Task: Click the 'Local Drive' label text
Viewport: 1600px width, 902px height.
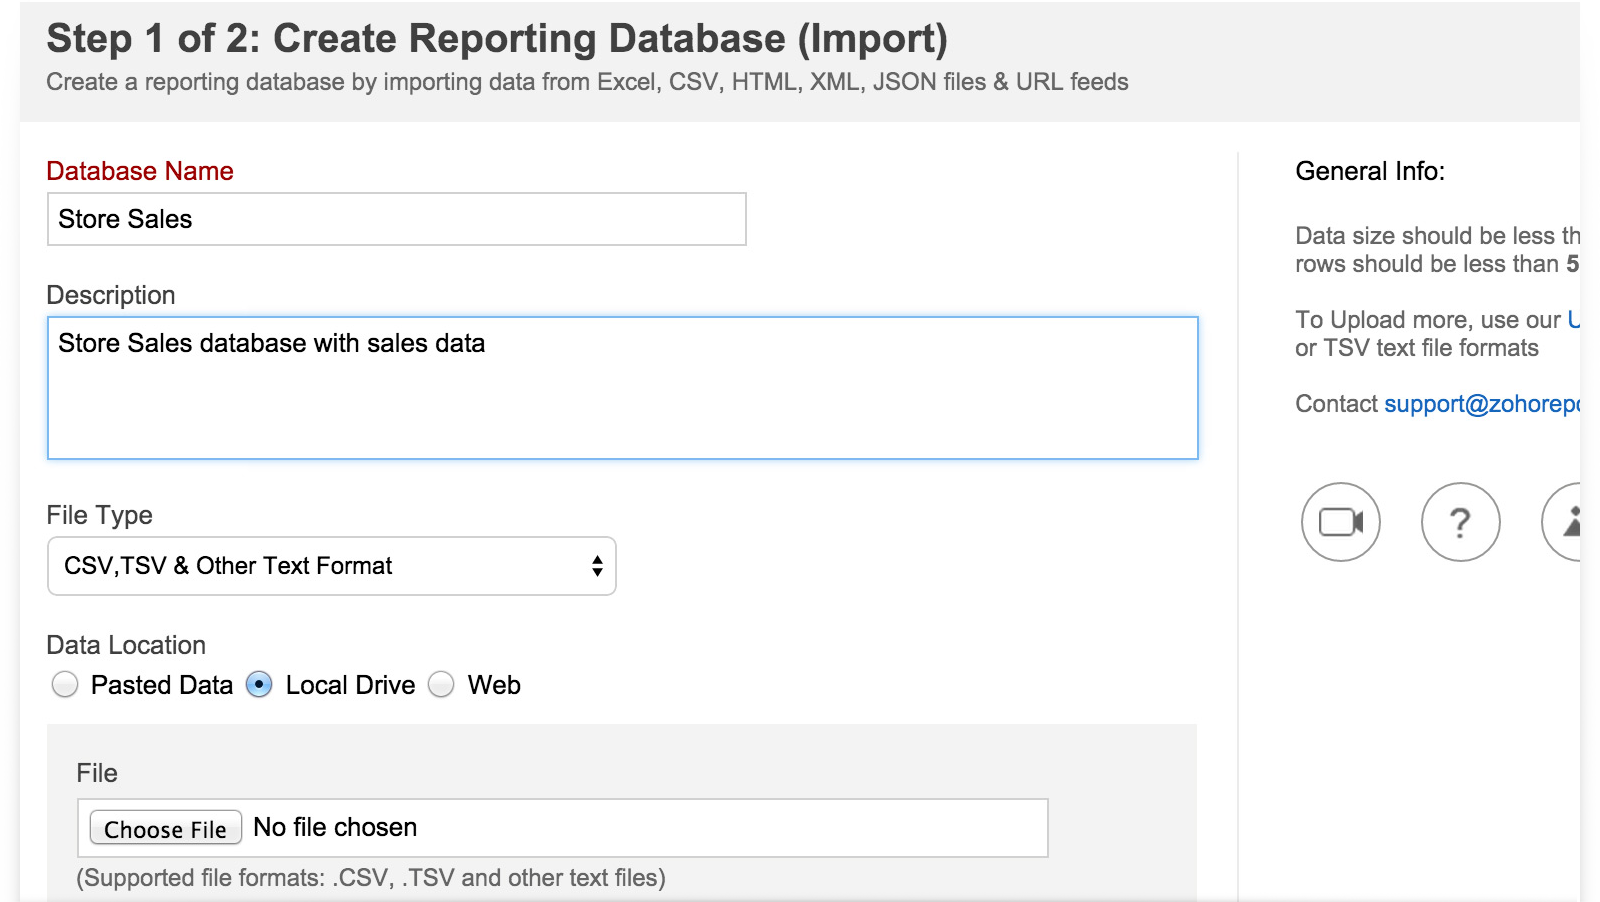Action: pyautogui.click(x=350, y=685)
